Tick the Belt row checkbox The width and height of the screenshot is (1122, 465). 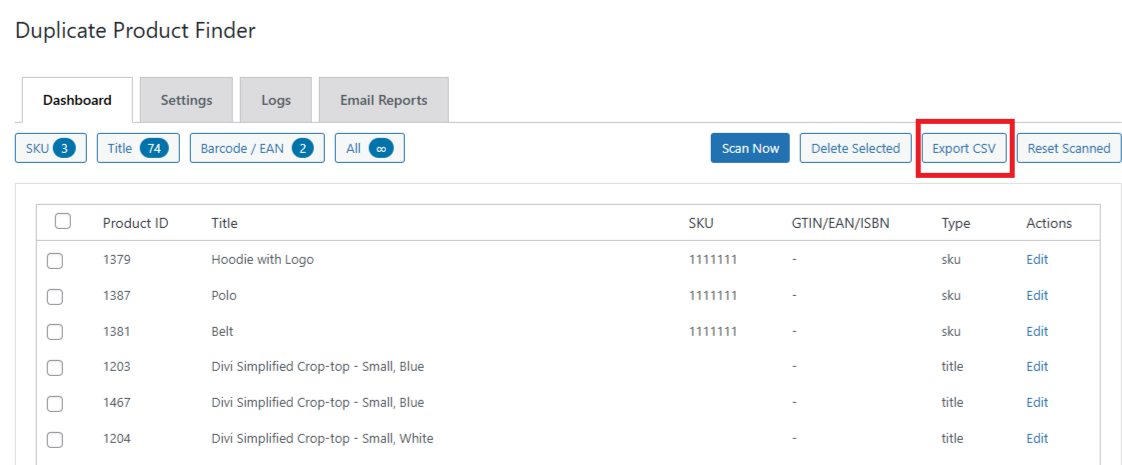[55, 331]
